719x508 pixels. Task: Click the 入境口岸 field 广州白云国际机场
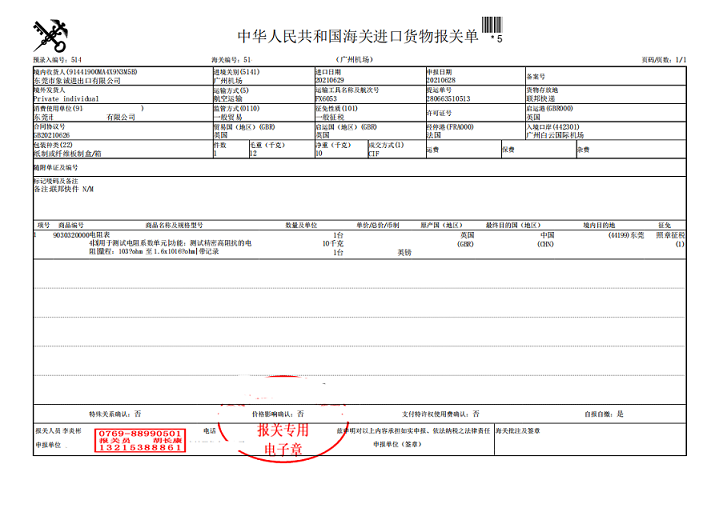click(554, 136)
